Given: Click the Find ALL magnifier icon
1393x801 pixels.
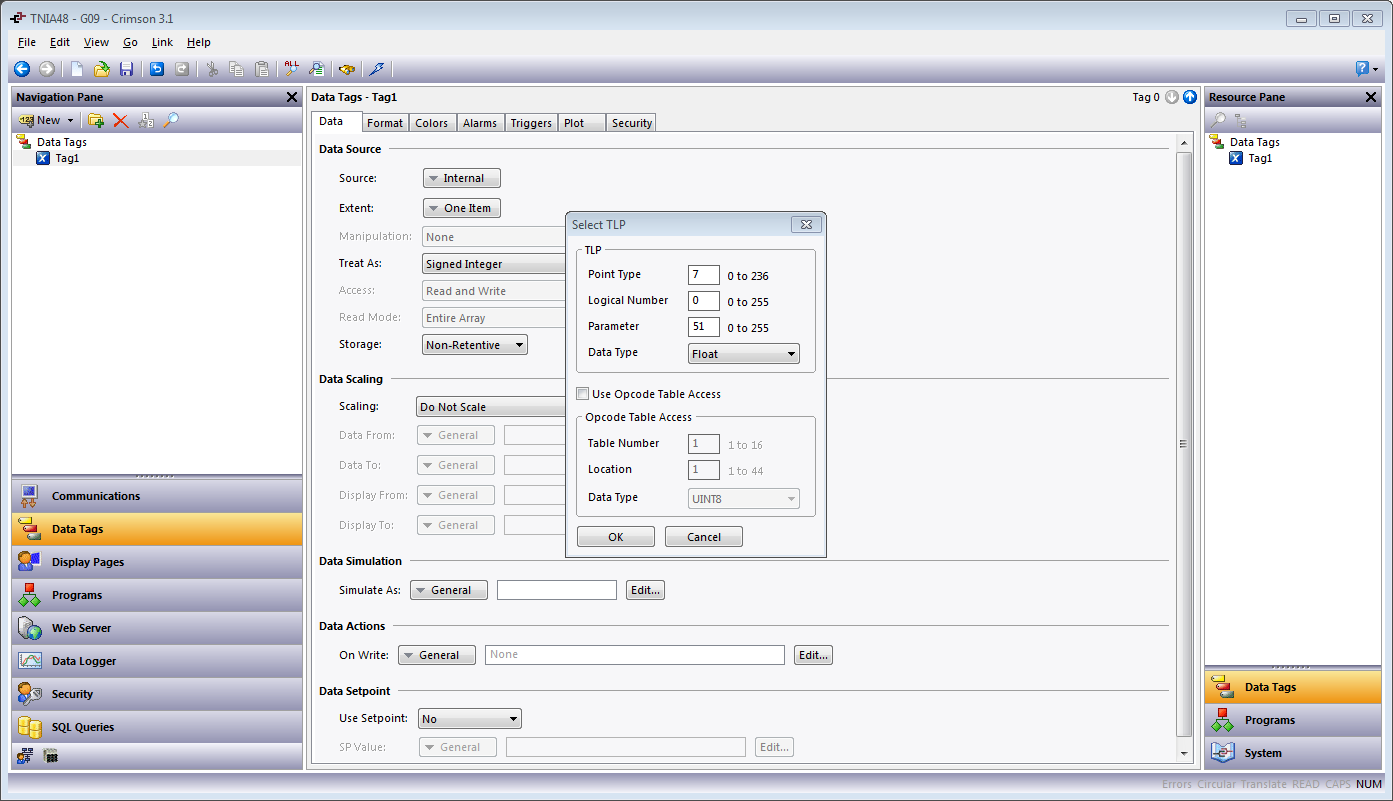Looking at the screenshot, I should click(292, 69).
